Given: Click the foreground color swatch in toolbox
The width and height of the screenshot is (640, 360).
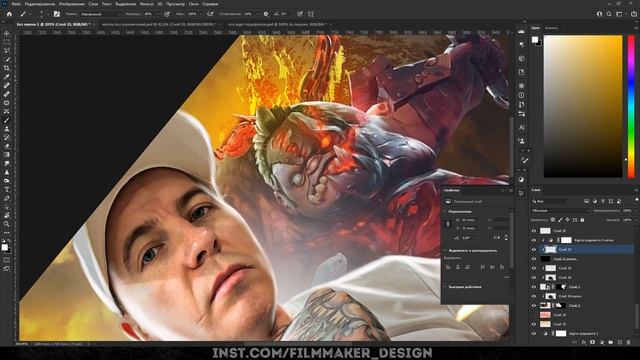Looking at the screenshot, I should click(4, 247).
